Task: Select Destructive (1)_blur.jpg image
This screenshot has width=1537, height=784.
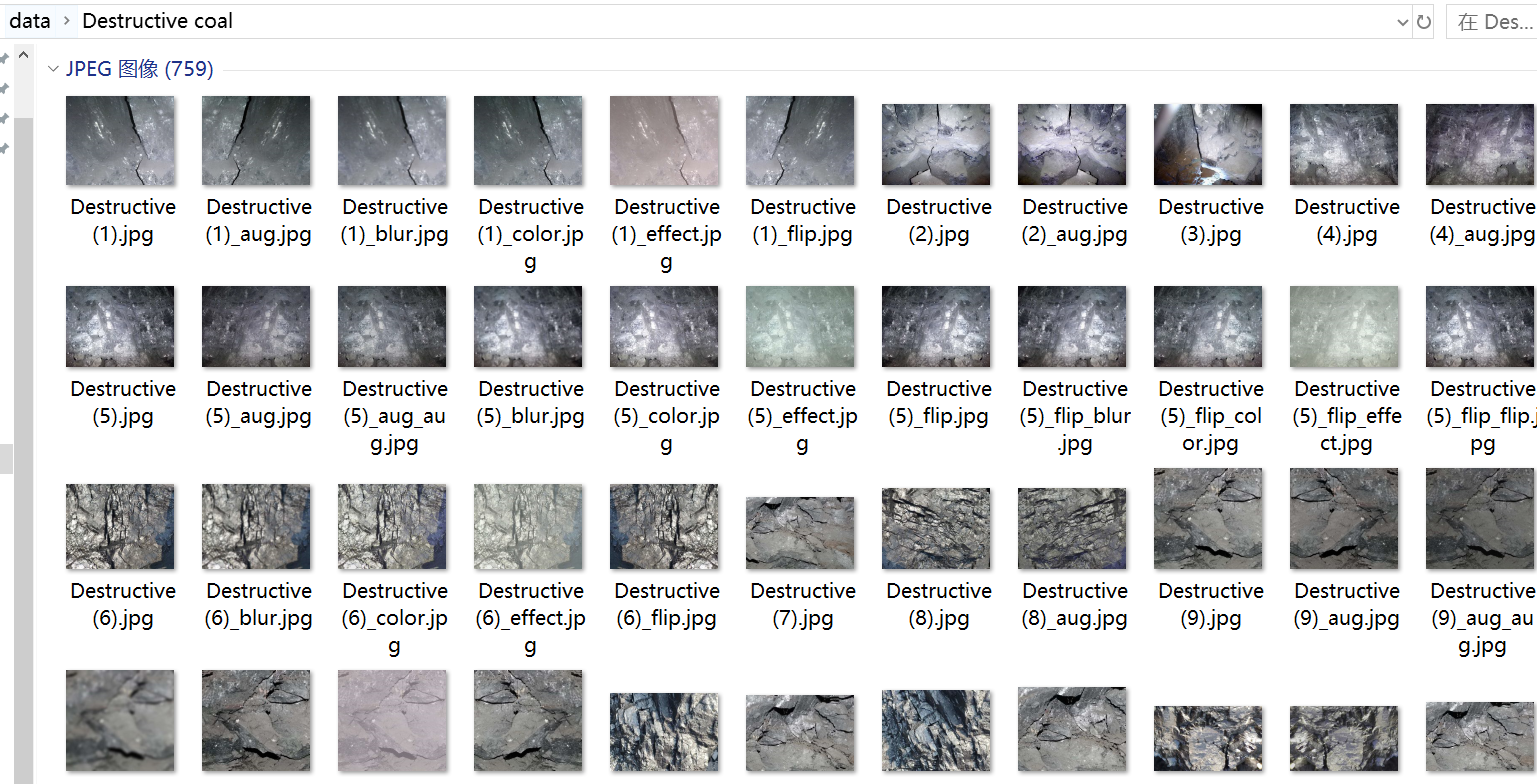Action: pos(392,141)
